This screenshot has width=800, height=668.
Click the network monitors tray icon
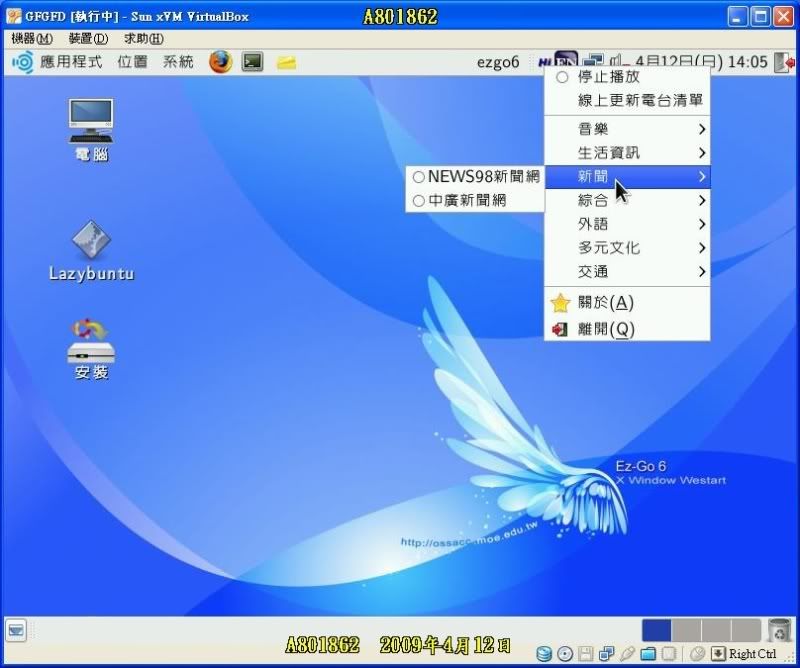coord(594,60)
